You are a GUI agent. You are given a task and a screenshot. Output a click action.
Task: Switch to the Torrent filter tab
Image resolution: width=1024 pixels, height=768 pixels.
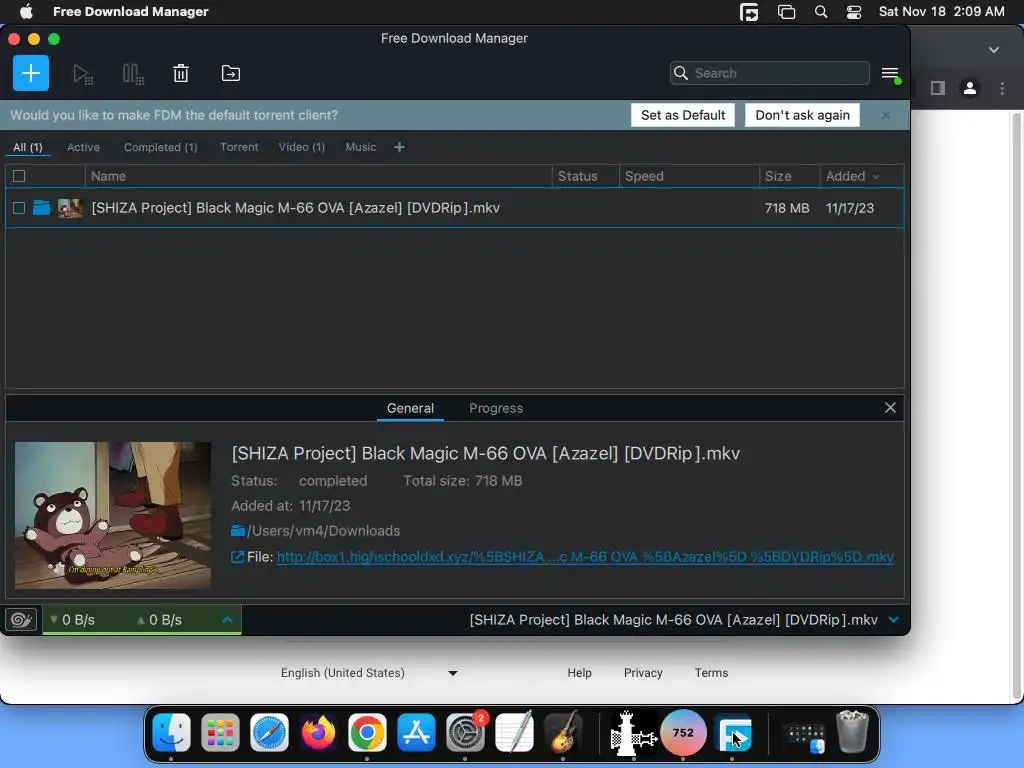click(239, 147)
